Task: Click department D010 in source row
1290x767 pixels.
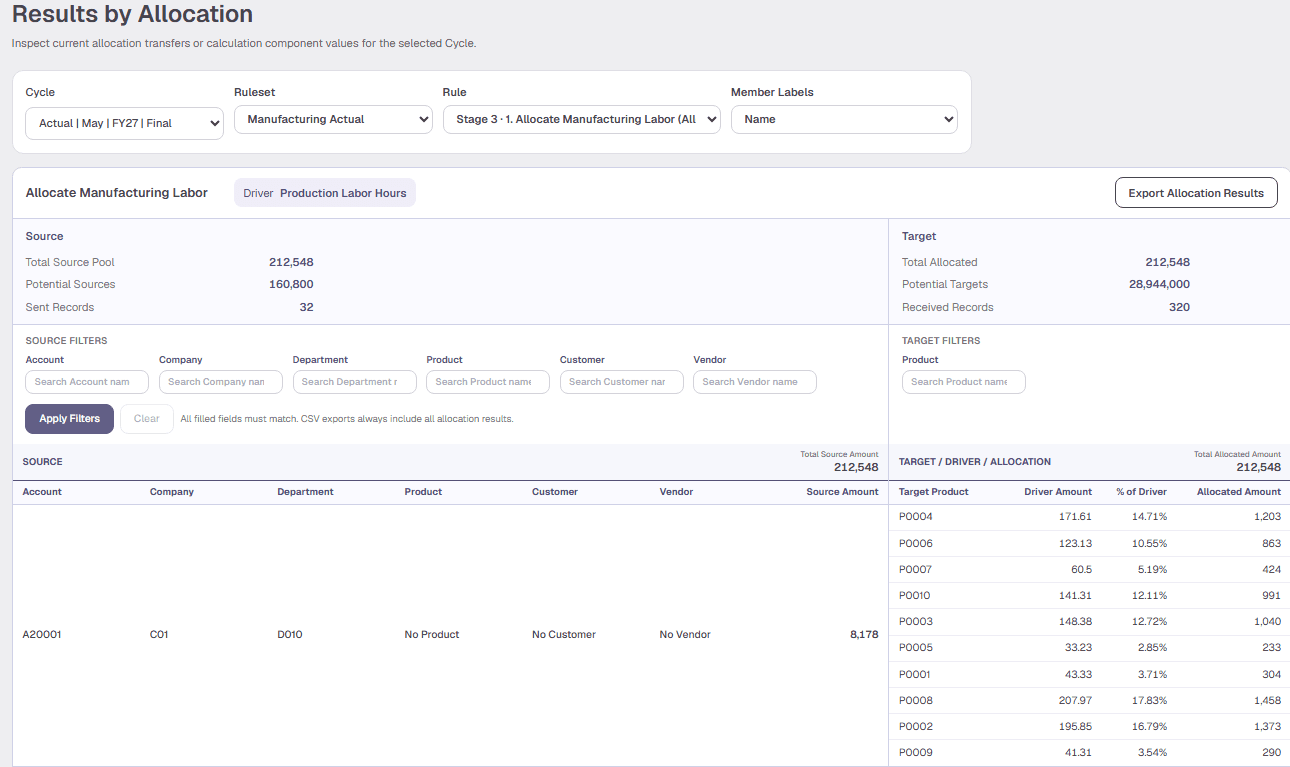Action: tap(290, 635)
